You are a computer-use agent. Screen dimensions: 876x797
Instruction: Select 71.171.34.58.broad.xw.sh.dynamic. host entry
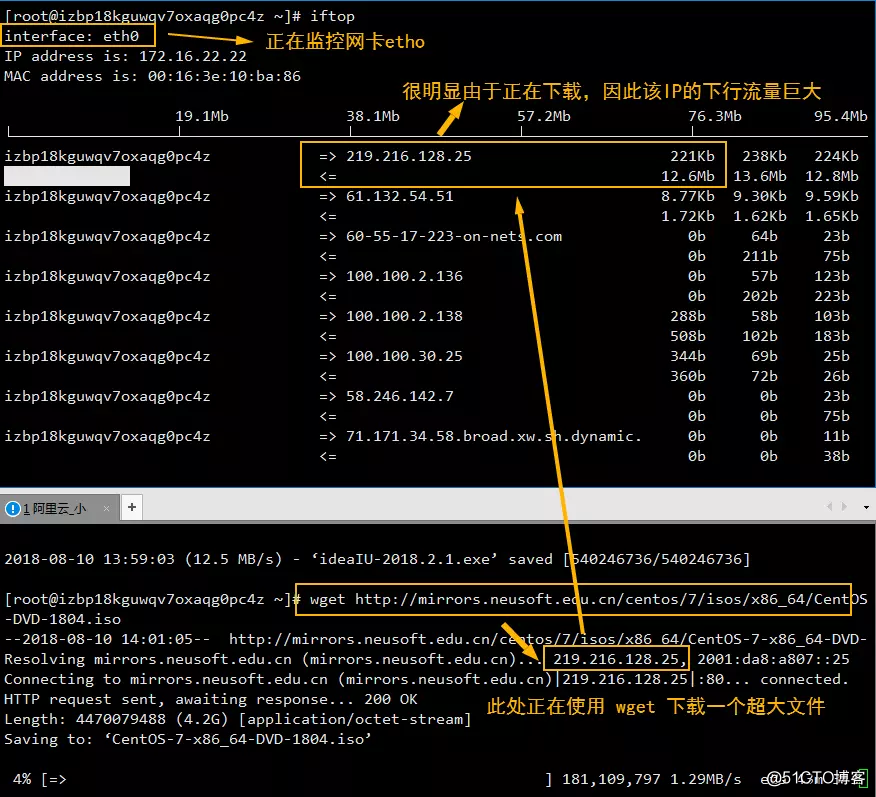tap(493, 436)
